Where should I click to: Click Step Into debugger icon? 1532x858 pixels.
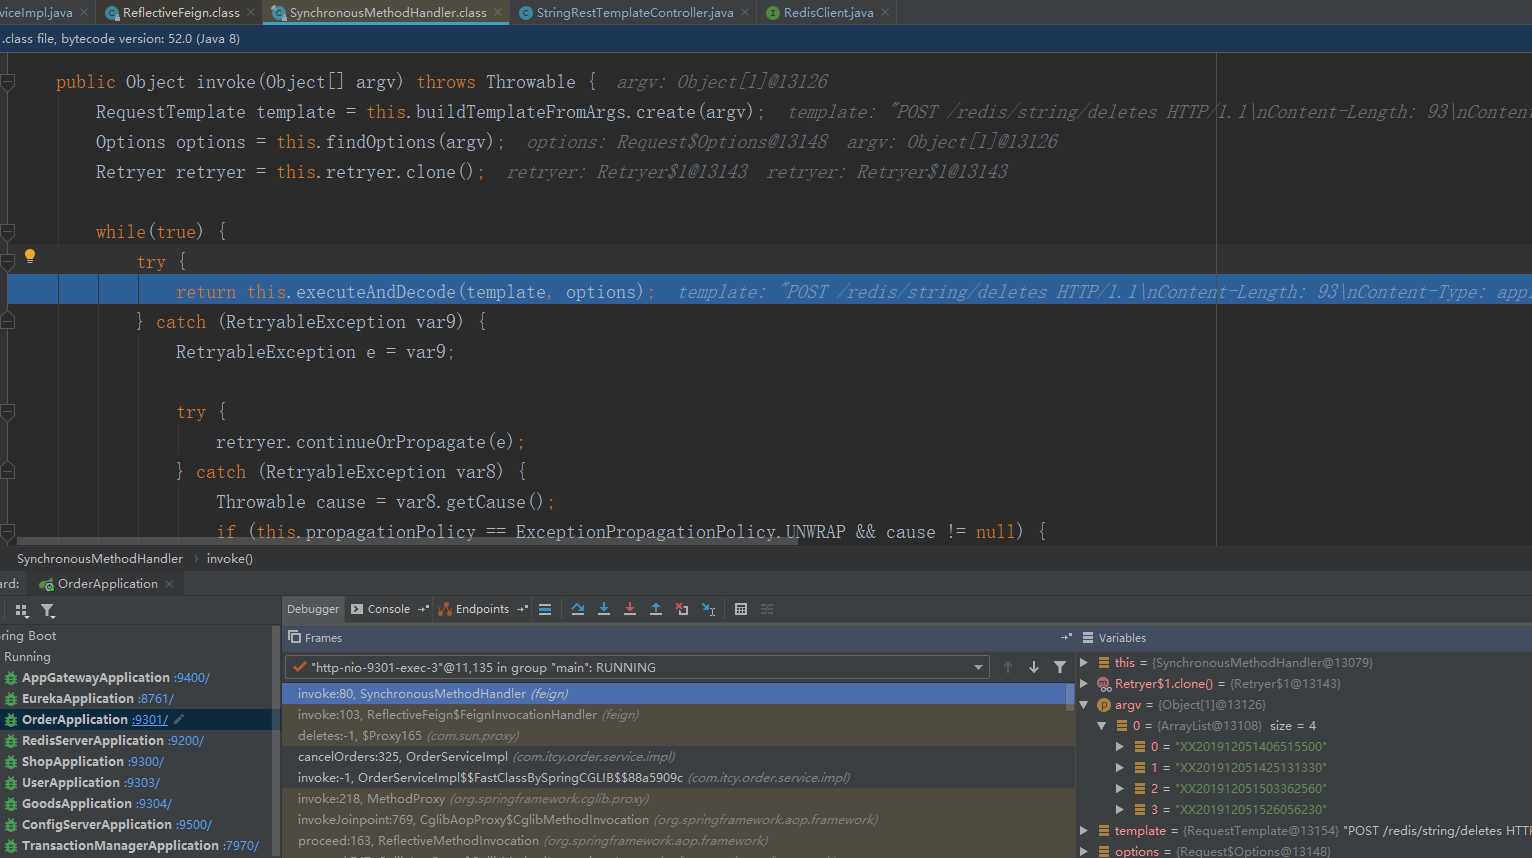pyautogui.click(x=604, y=609)
